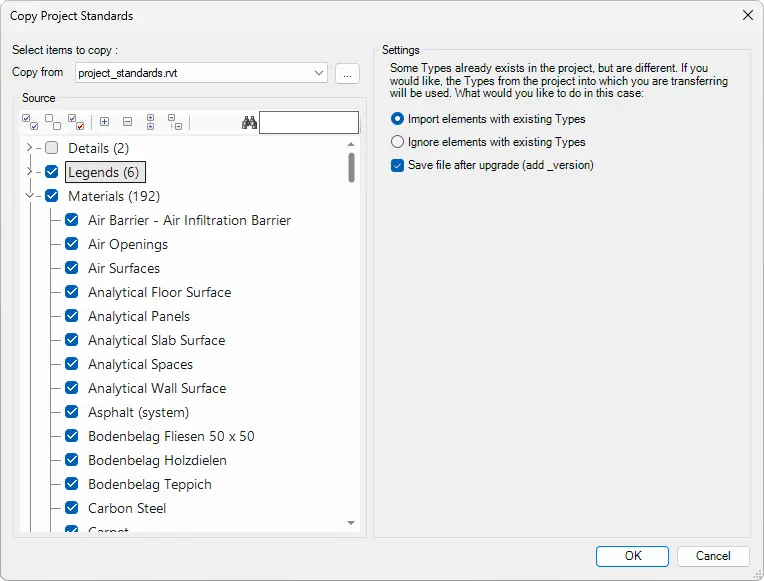
Task: Toggle Save file after upgrade checkbox
Action: (x=398, y=165)
